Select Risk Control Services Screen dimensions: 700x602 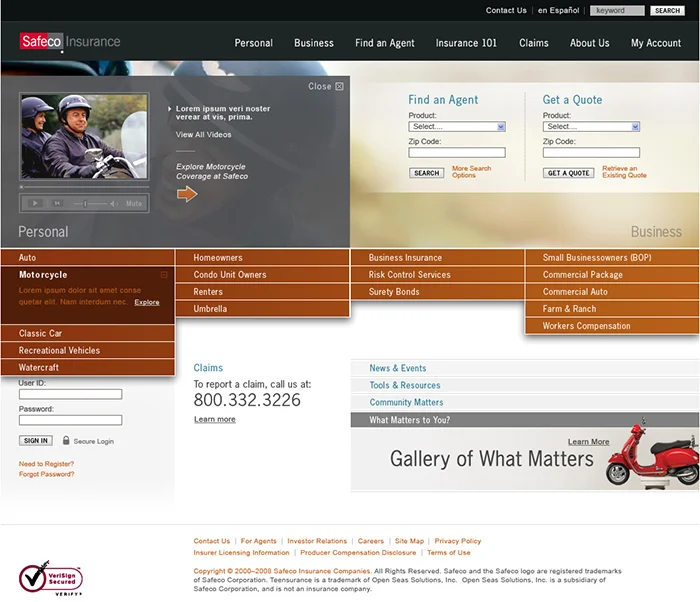(x=438, y=275)
